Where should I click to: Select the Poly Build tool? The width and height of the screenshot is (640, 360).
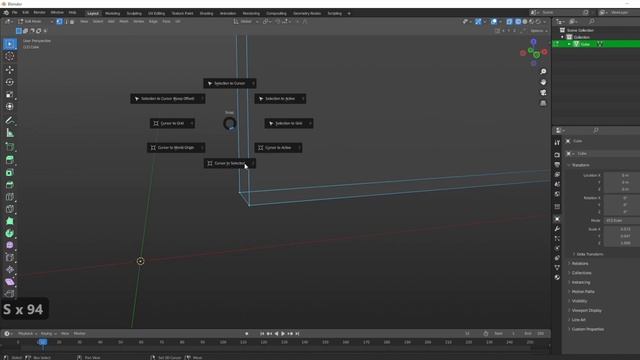(x=9, y=221)
